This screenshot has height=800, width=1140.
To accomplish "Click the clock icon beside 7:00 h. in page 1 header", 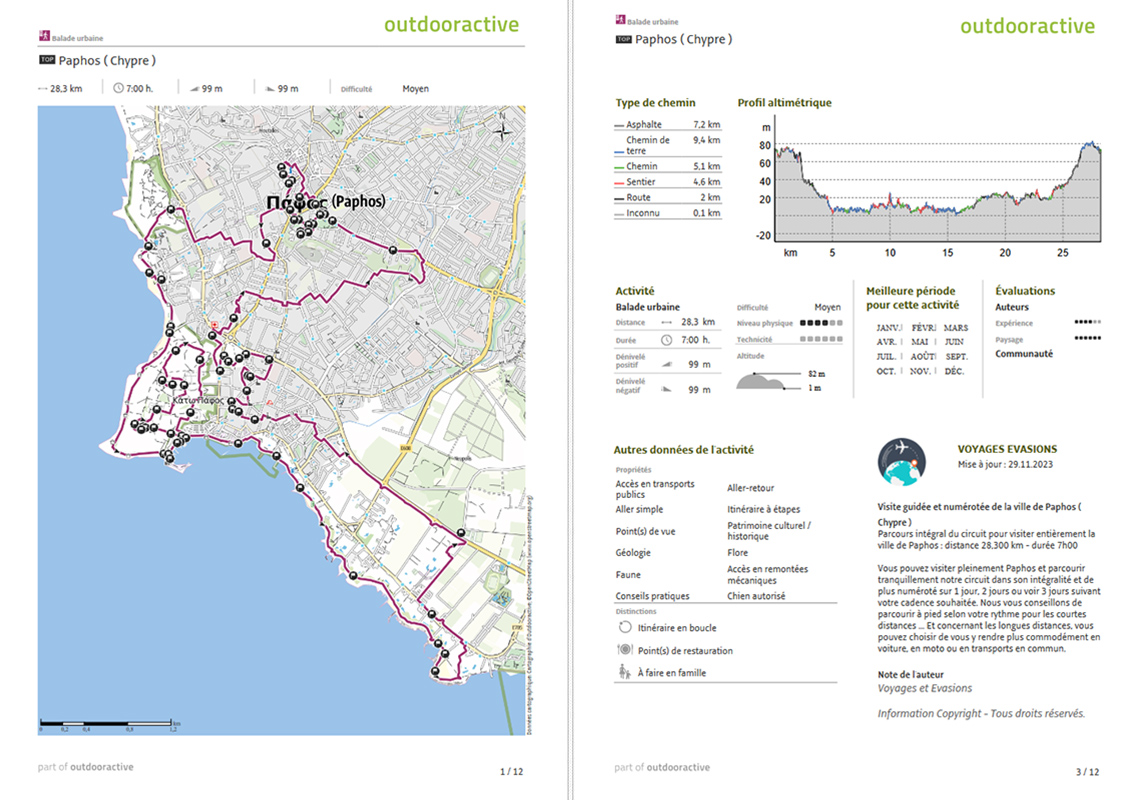I will [118, 88].
